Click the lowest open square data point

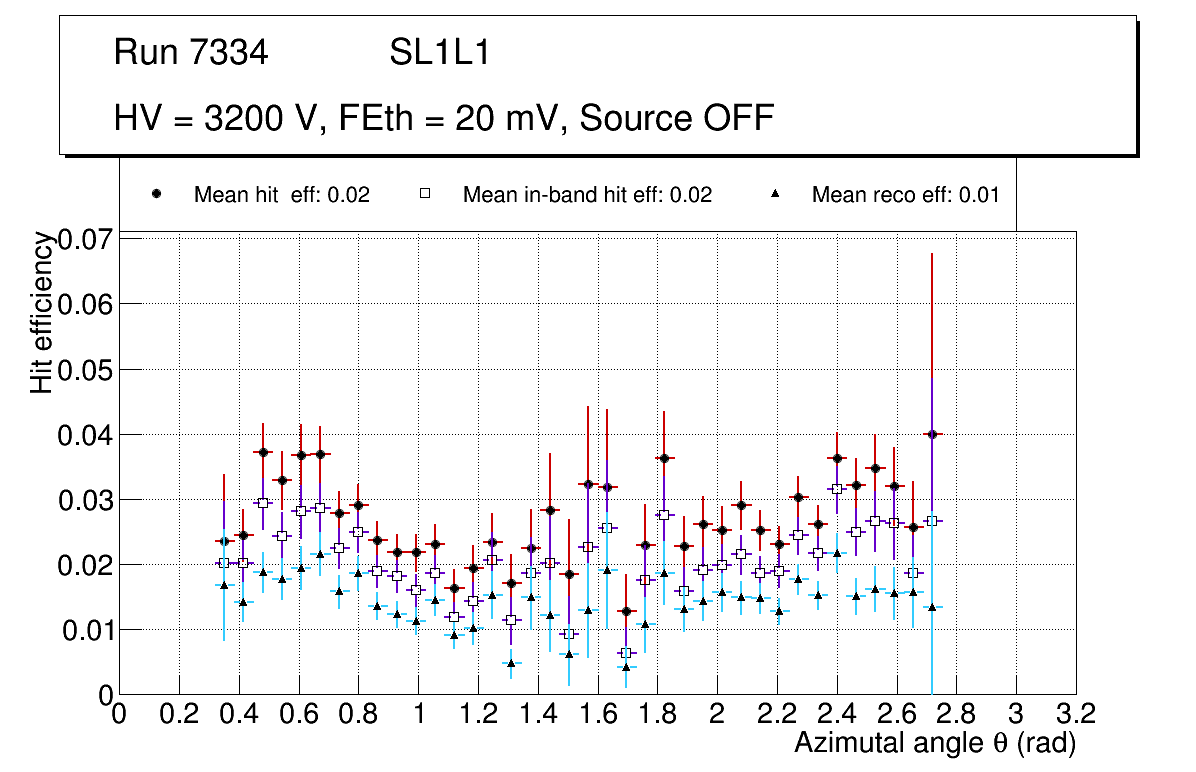pyautogui.click(x=626, y=653)
